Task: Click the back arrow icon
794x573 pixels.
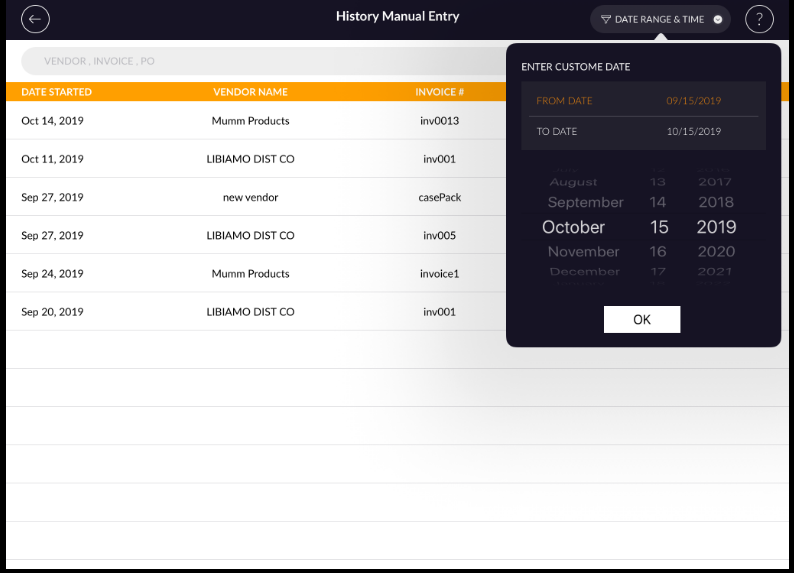Action: 35,19
